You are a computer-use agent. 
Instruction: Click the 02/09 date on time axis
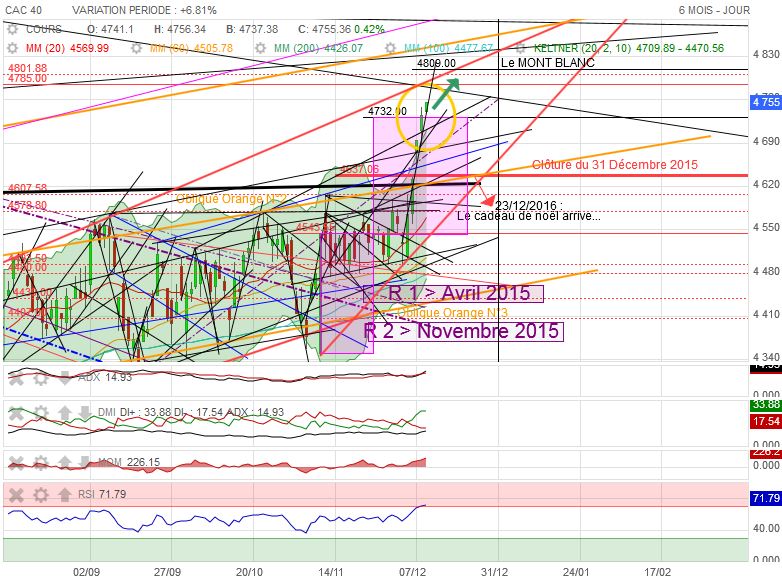coord(86,571)
